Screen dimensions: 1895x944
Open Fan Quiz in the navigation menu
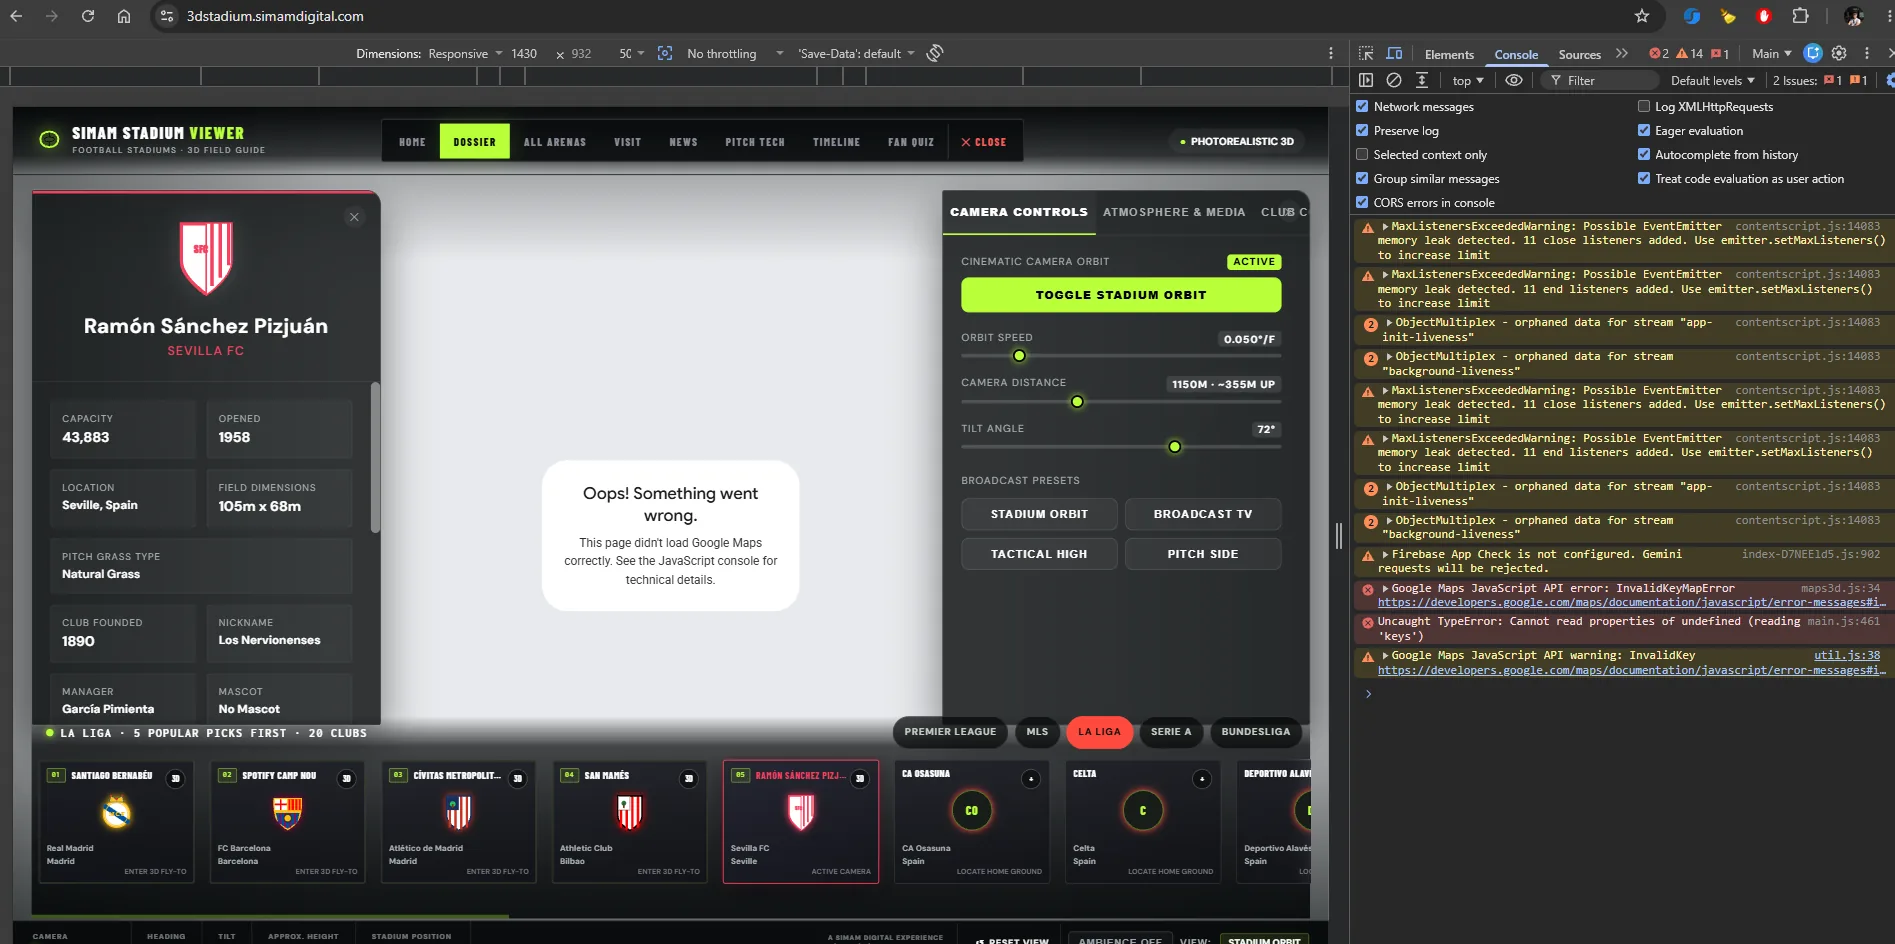point(911,142)
